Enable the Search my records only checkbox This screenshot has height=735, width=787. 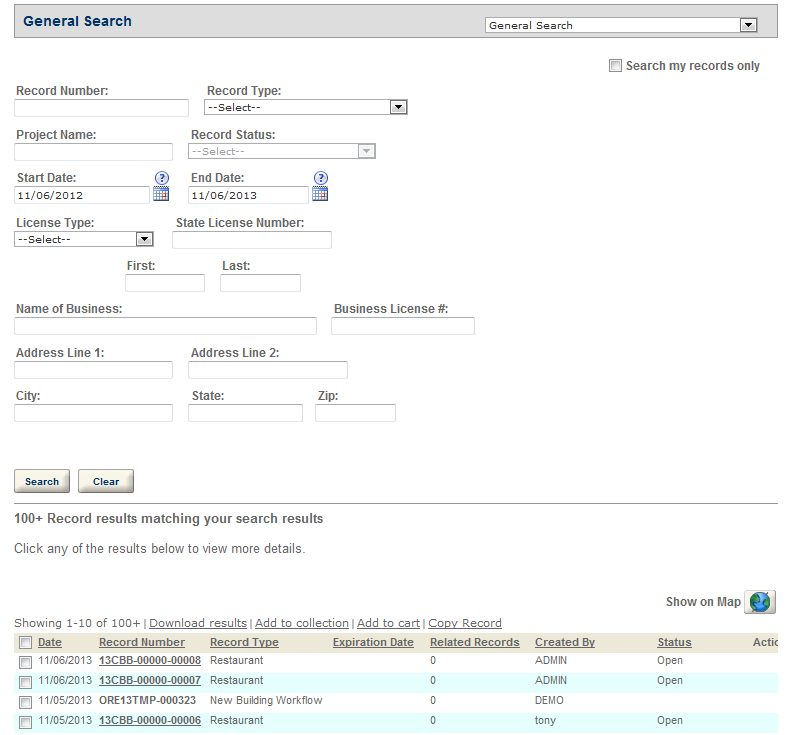pos(615,66)
